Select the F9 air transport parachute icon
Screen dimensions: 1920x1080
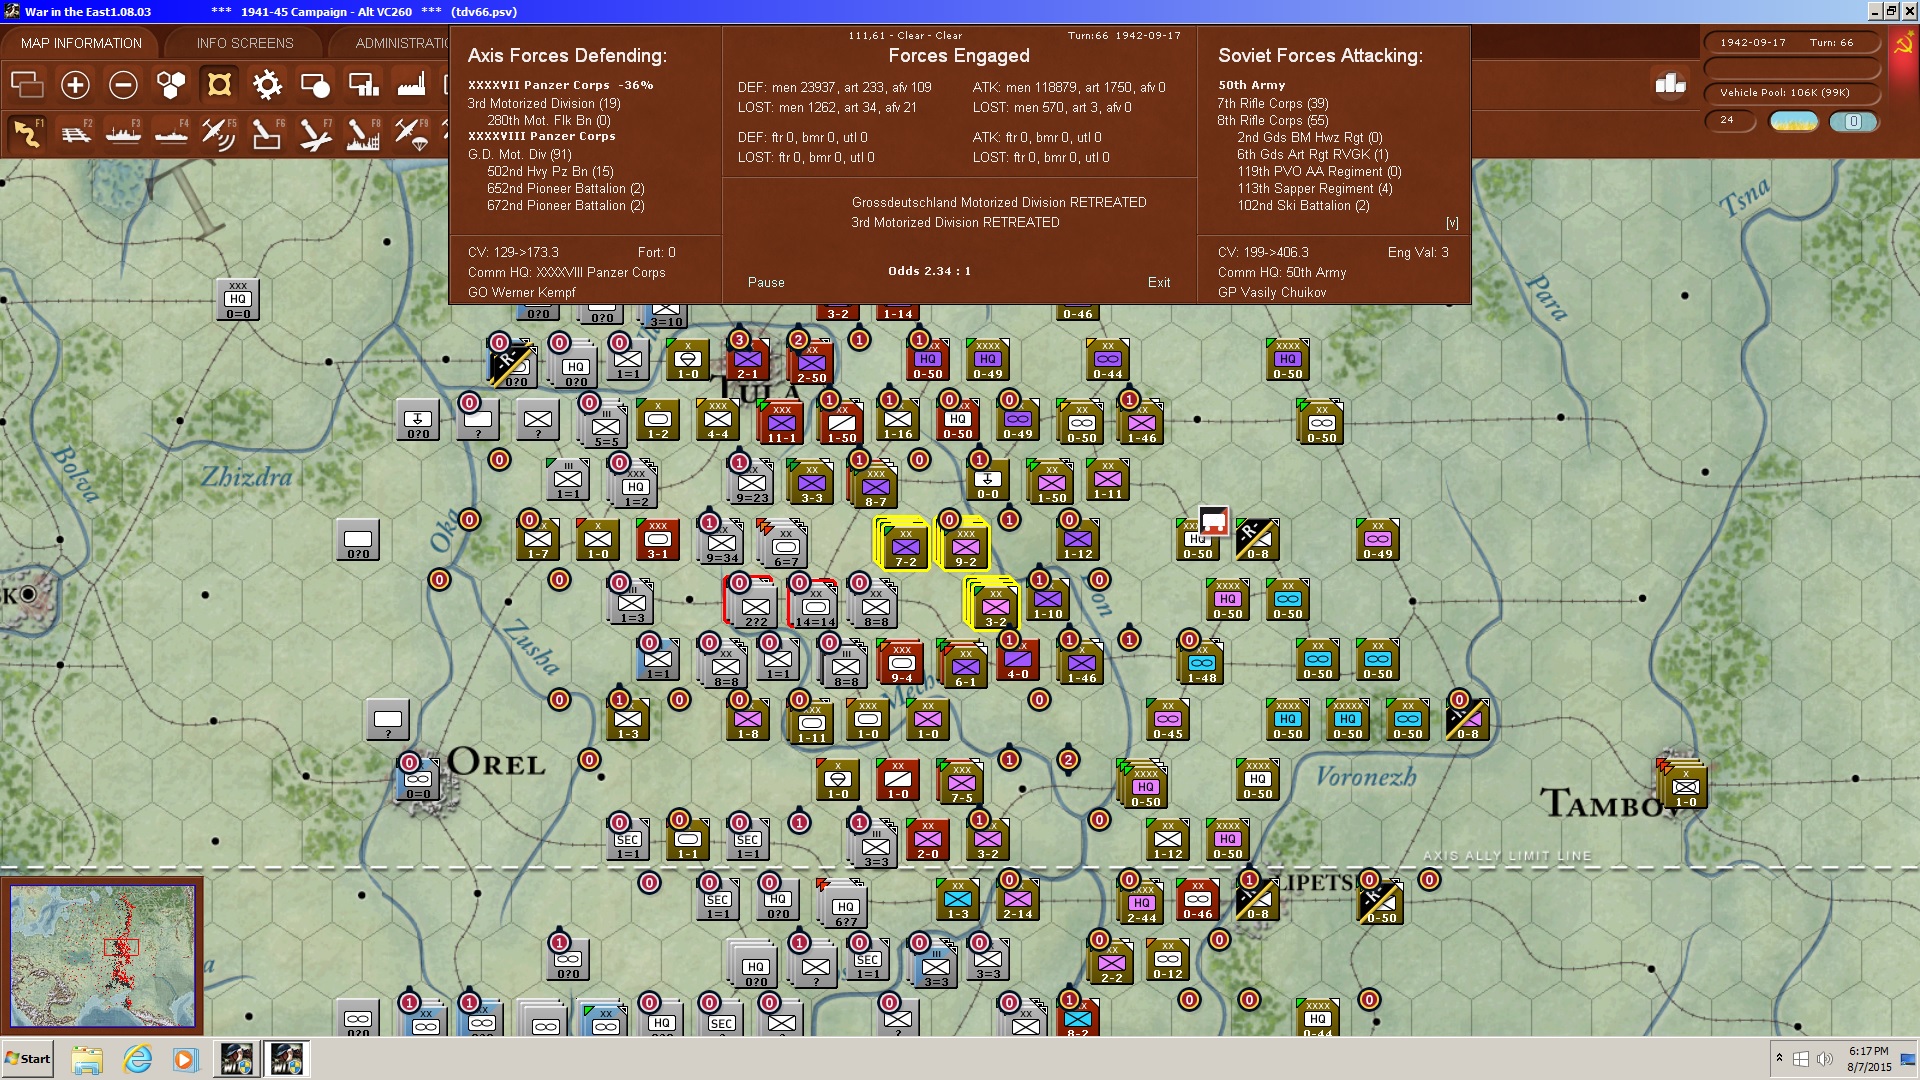[x=411, y=133]
